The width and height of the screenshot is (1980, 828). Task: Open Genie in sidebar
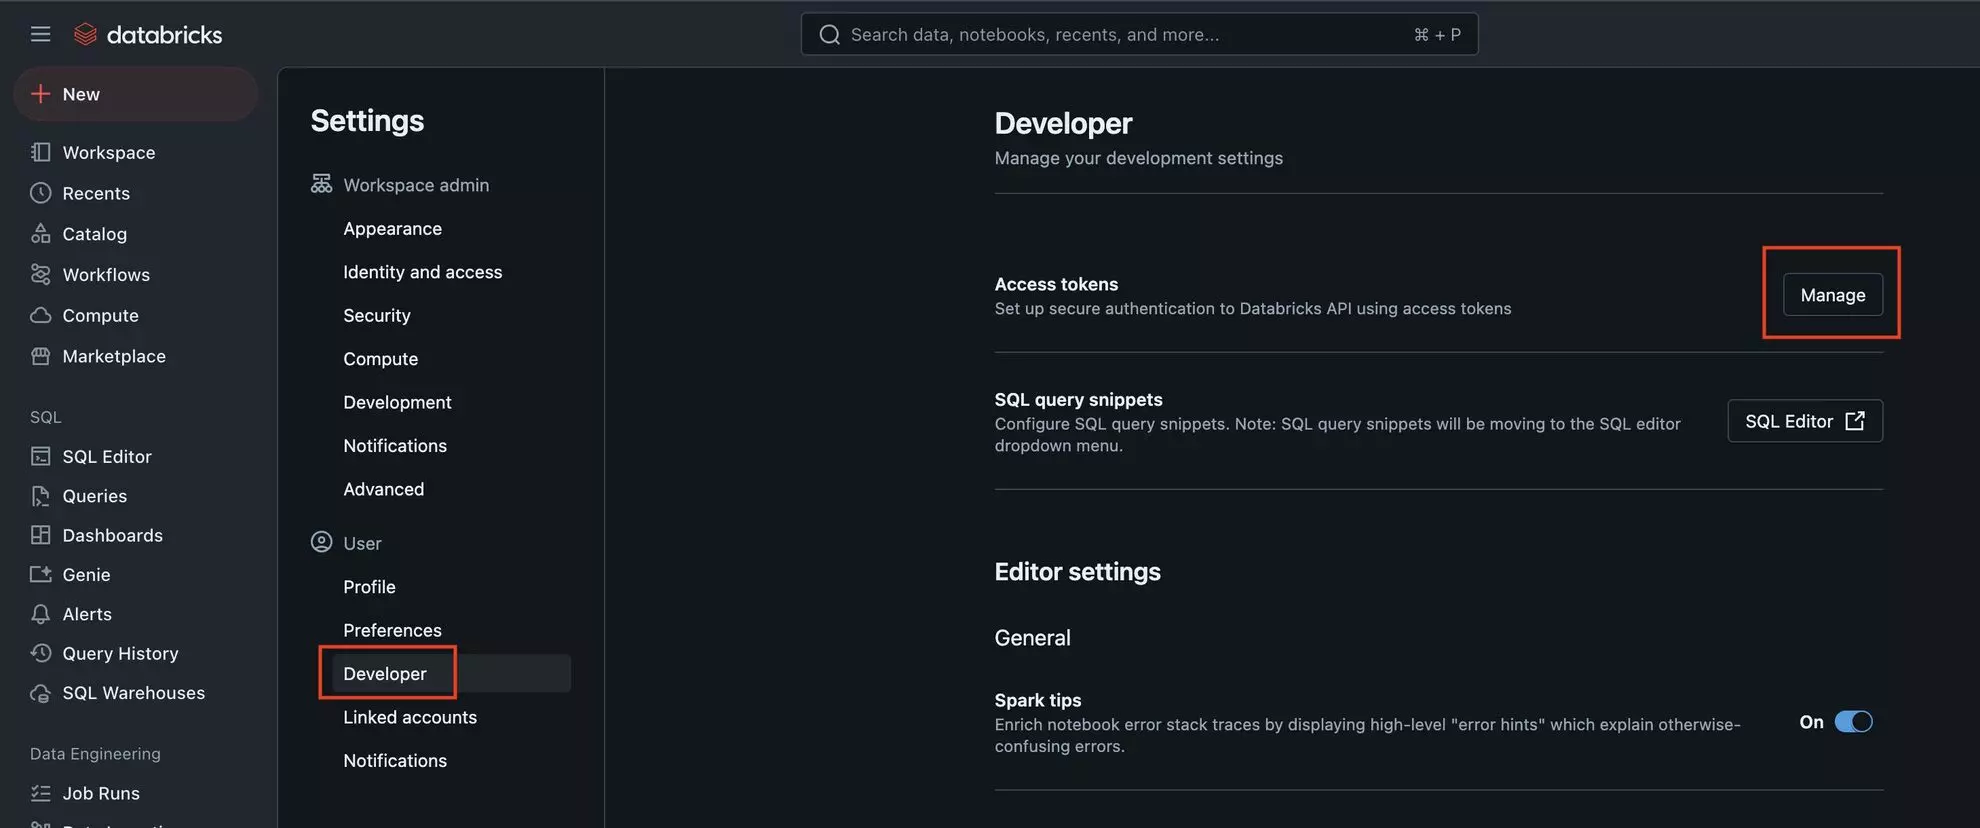(86, 575)
